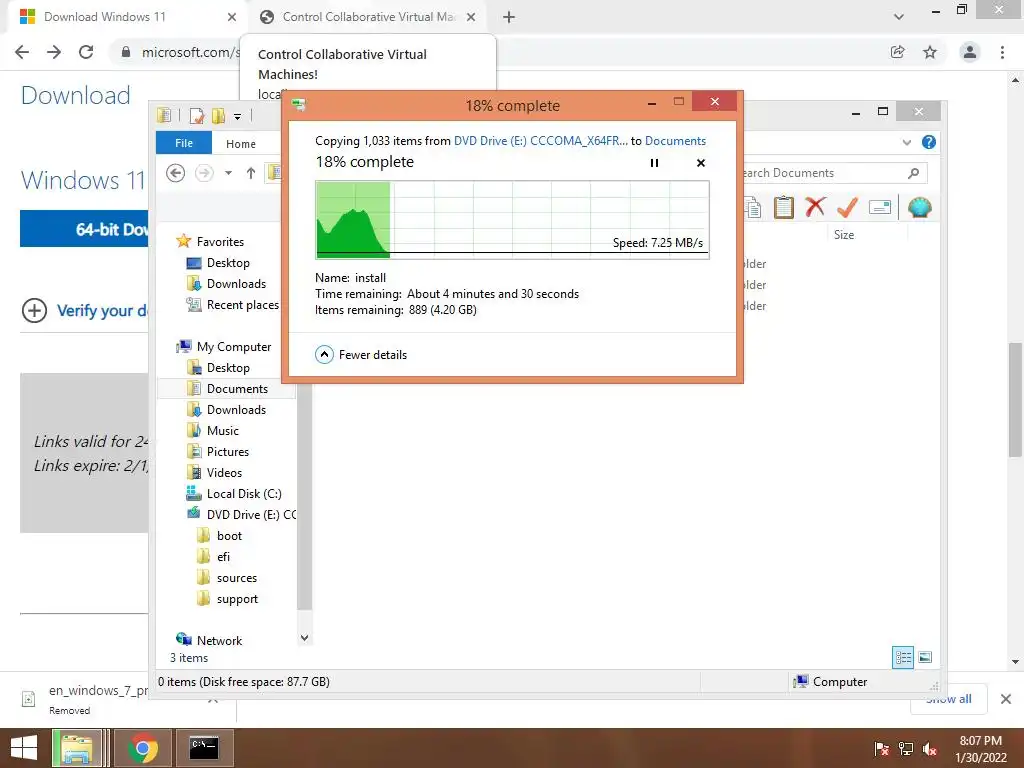
Task: Click Explorer's forward navigation arrow
Action: [x=204, y=173]
